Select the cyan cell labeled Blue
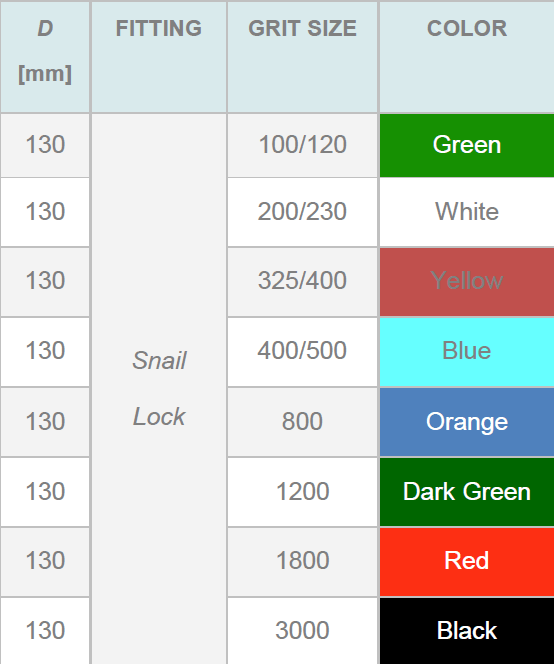Image resolution: width=554 pixels, height=664 pixels. 467,352
